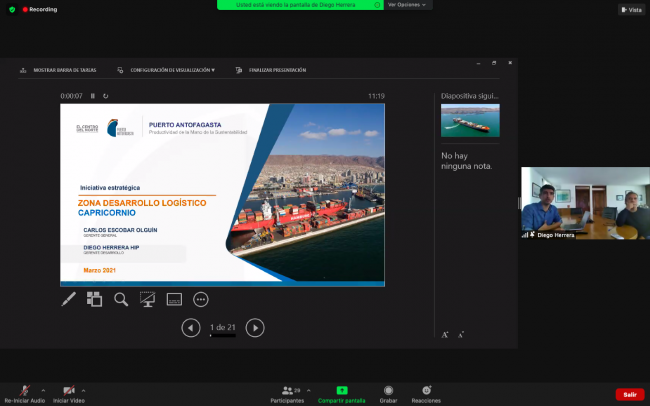
Task: Open Configuración de visualización dropdown
Action: pyautogui.click(x=165, y=70)
